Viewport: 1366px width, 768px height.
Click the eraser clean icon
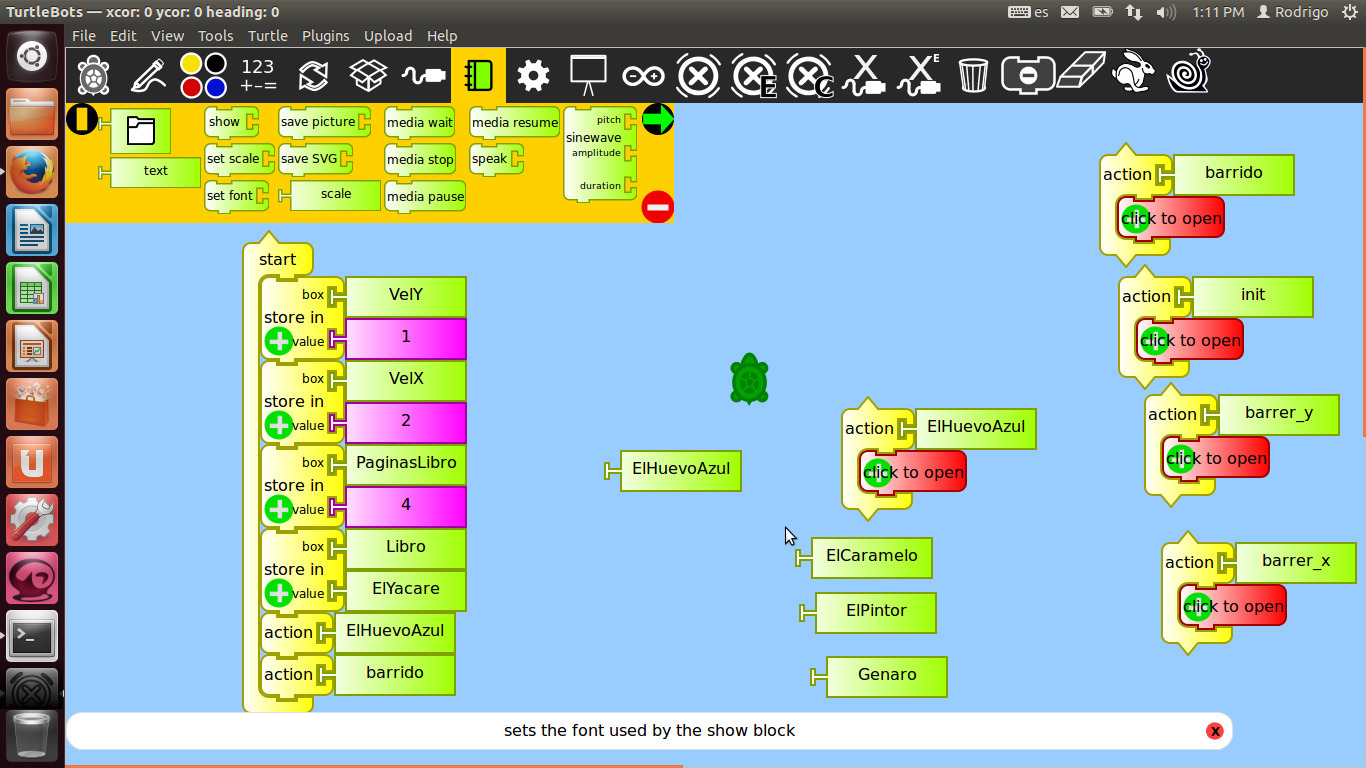point(1081,73)
